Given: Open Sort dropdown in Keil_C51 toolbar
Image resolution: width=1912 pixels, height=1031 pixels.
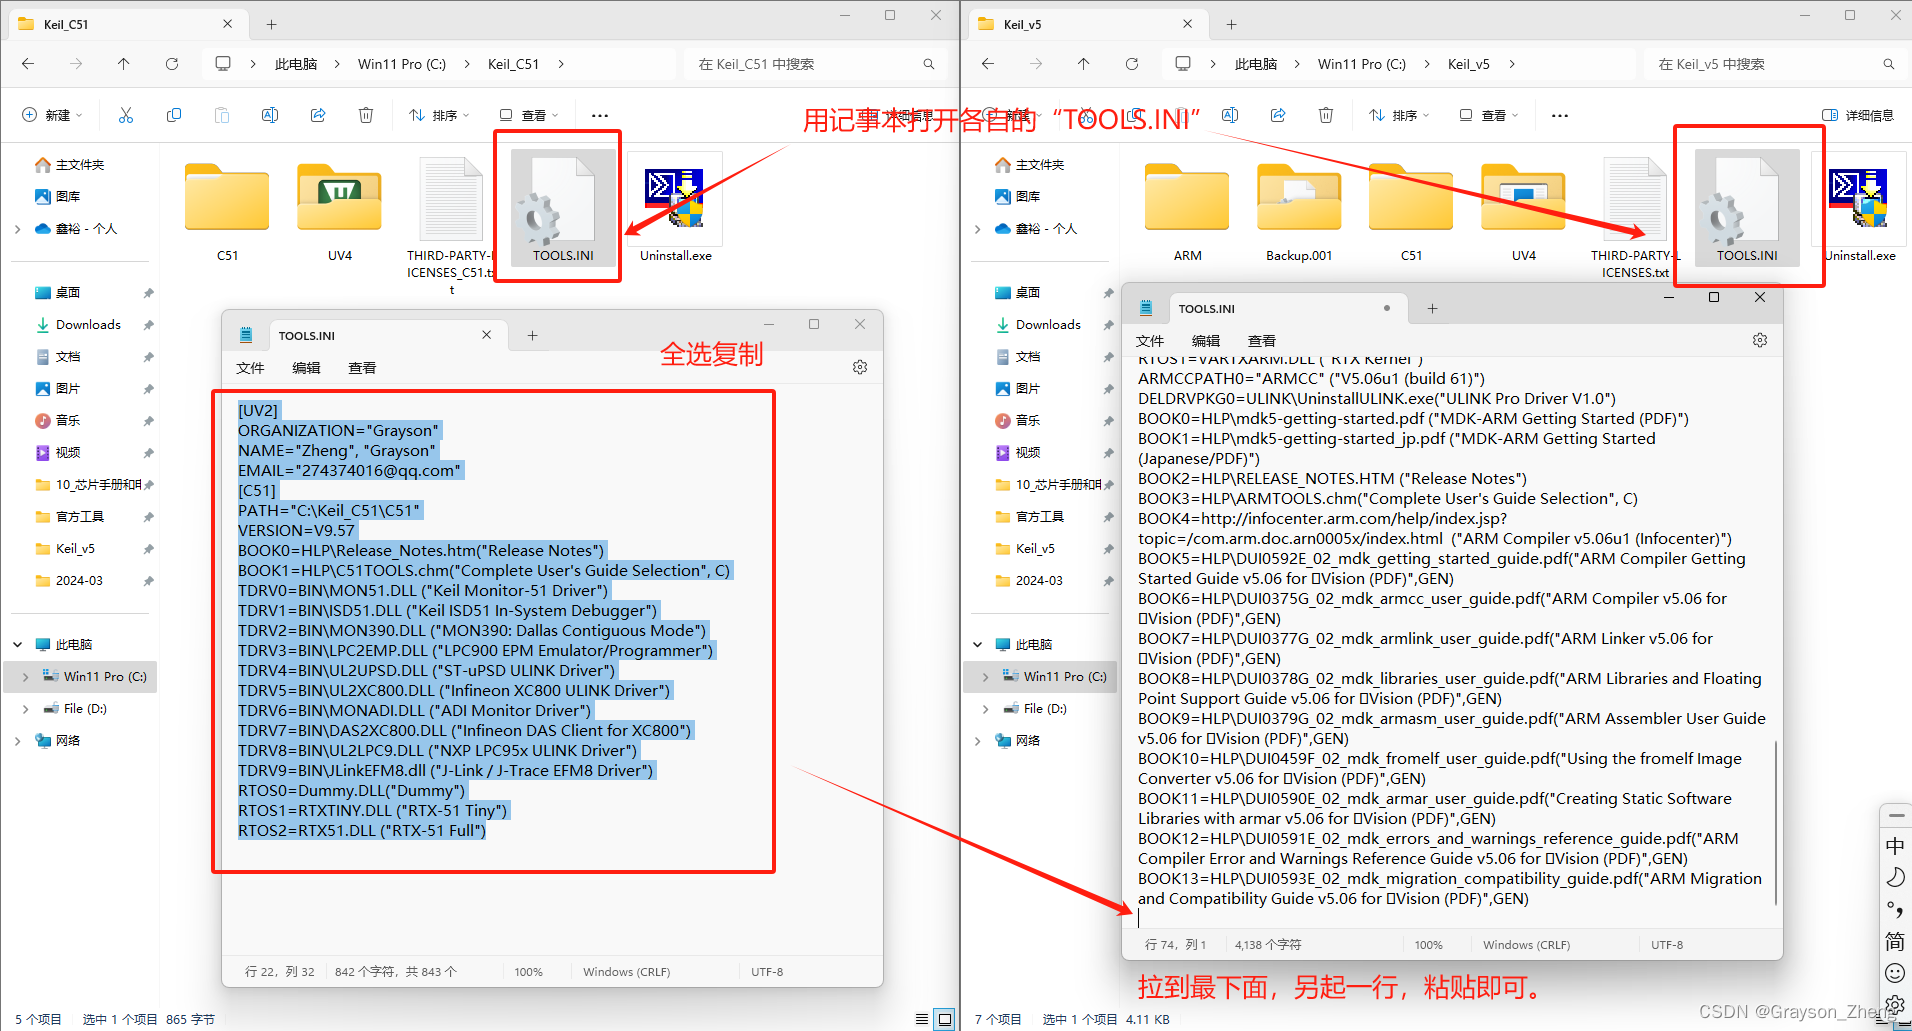Looking at the screenshot, I should click(x=439, y=116).
